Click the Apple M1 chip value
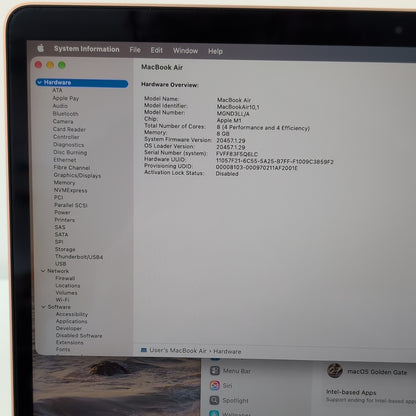416x416 pixels. coord(229,120)
